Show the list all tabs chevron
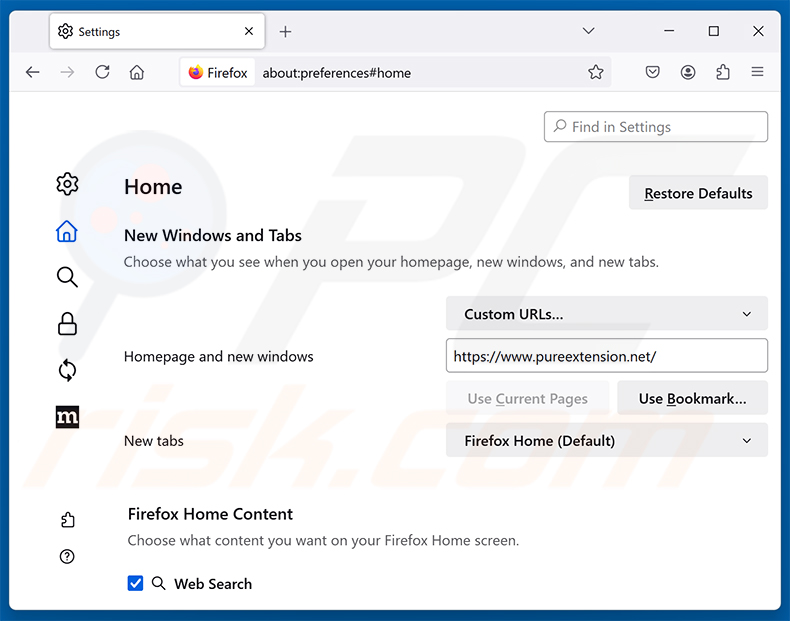This screenshot has height=621, width=790. click(x=588, y=31)
